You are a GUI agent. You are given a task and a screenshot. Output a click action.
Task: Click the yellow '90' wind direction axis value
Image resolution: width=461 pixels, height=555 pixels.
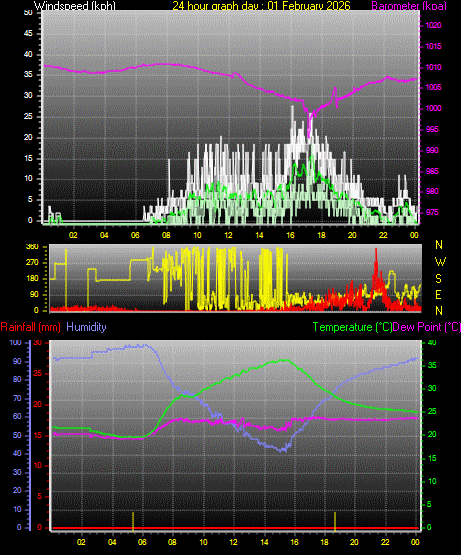click(x=34, y=294)
